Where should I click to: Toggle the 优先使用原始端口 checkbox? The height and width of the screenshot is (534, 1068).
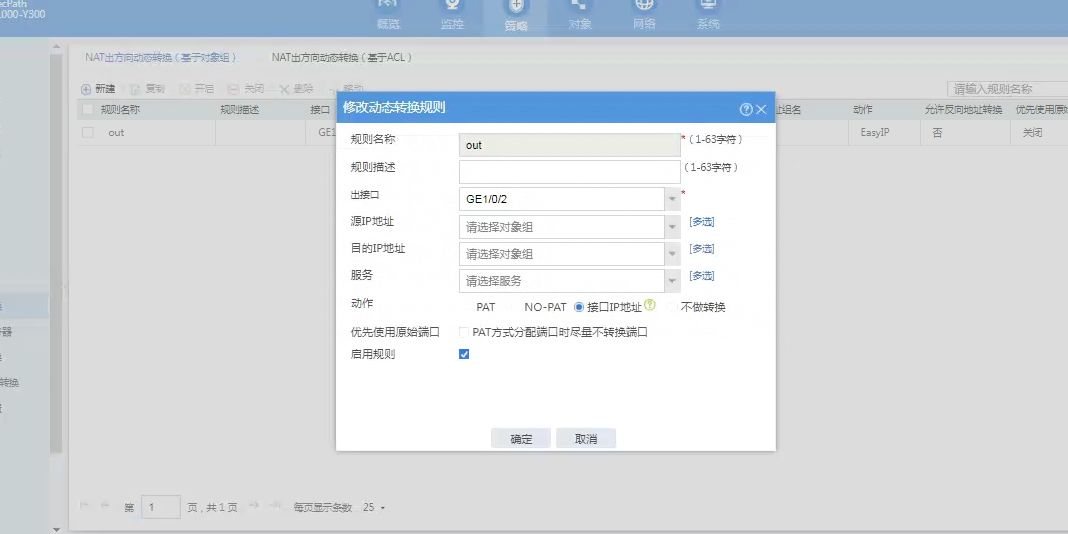pos(464,332)
